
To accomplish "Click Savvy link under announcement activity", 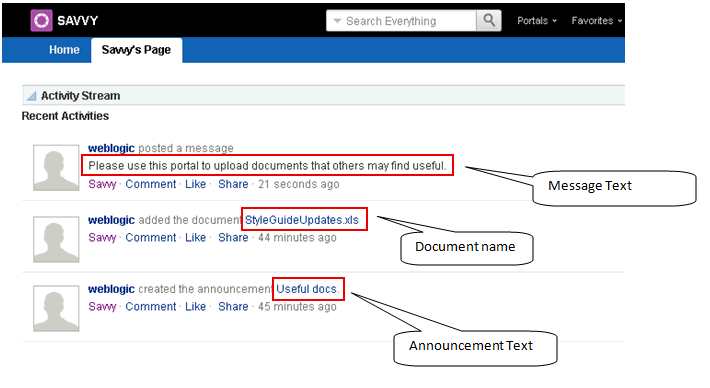I will tap(102, 307).
